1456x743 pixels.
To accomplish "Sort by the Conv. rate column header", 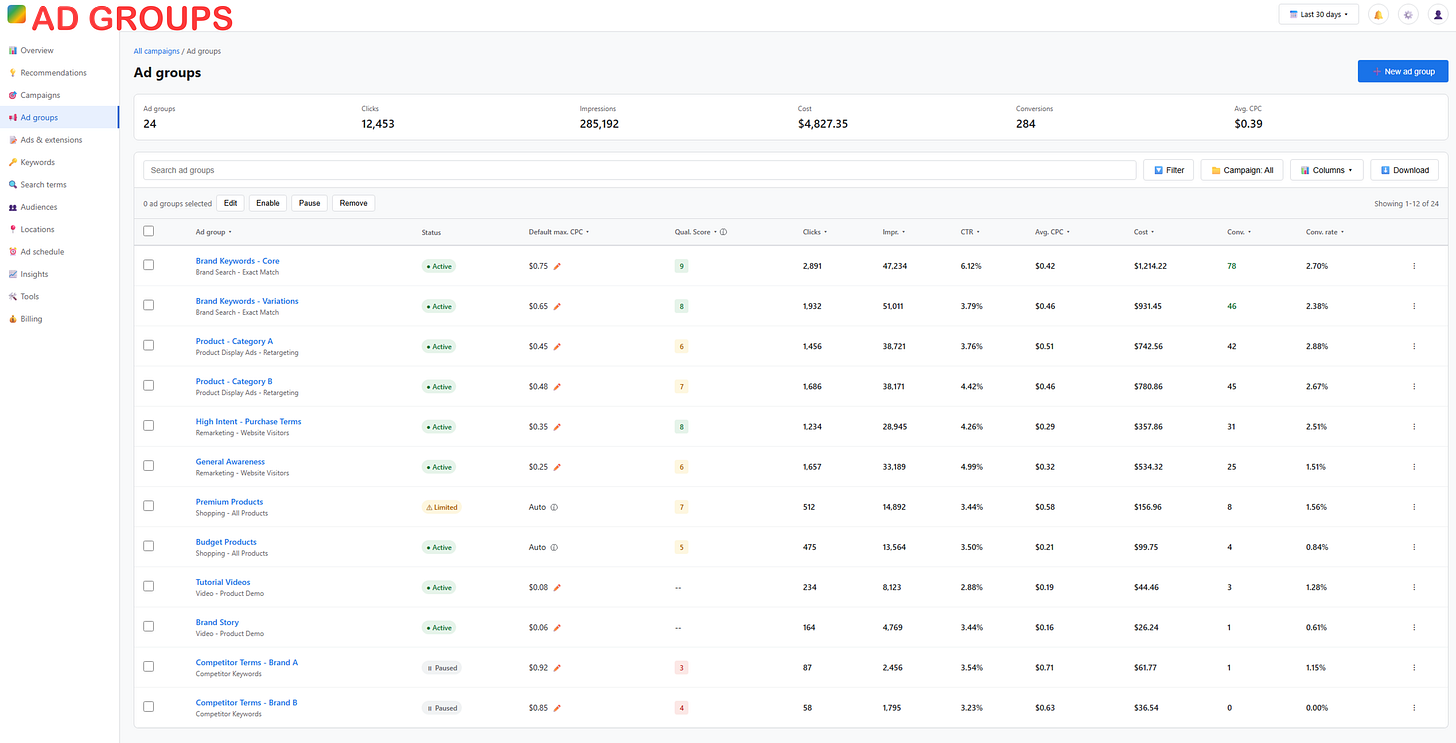I will coord(1325,232).
